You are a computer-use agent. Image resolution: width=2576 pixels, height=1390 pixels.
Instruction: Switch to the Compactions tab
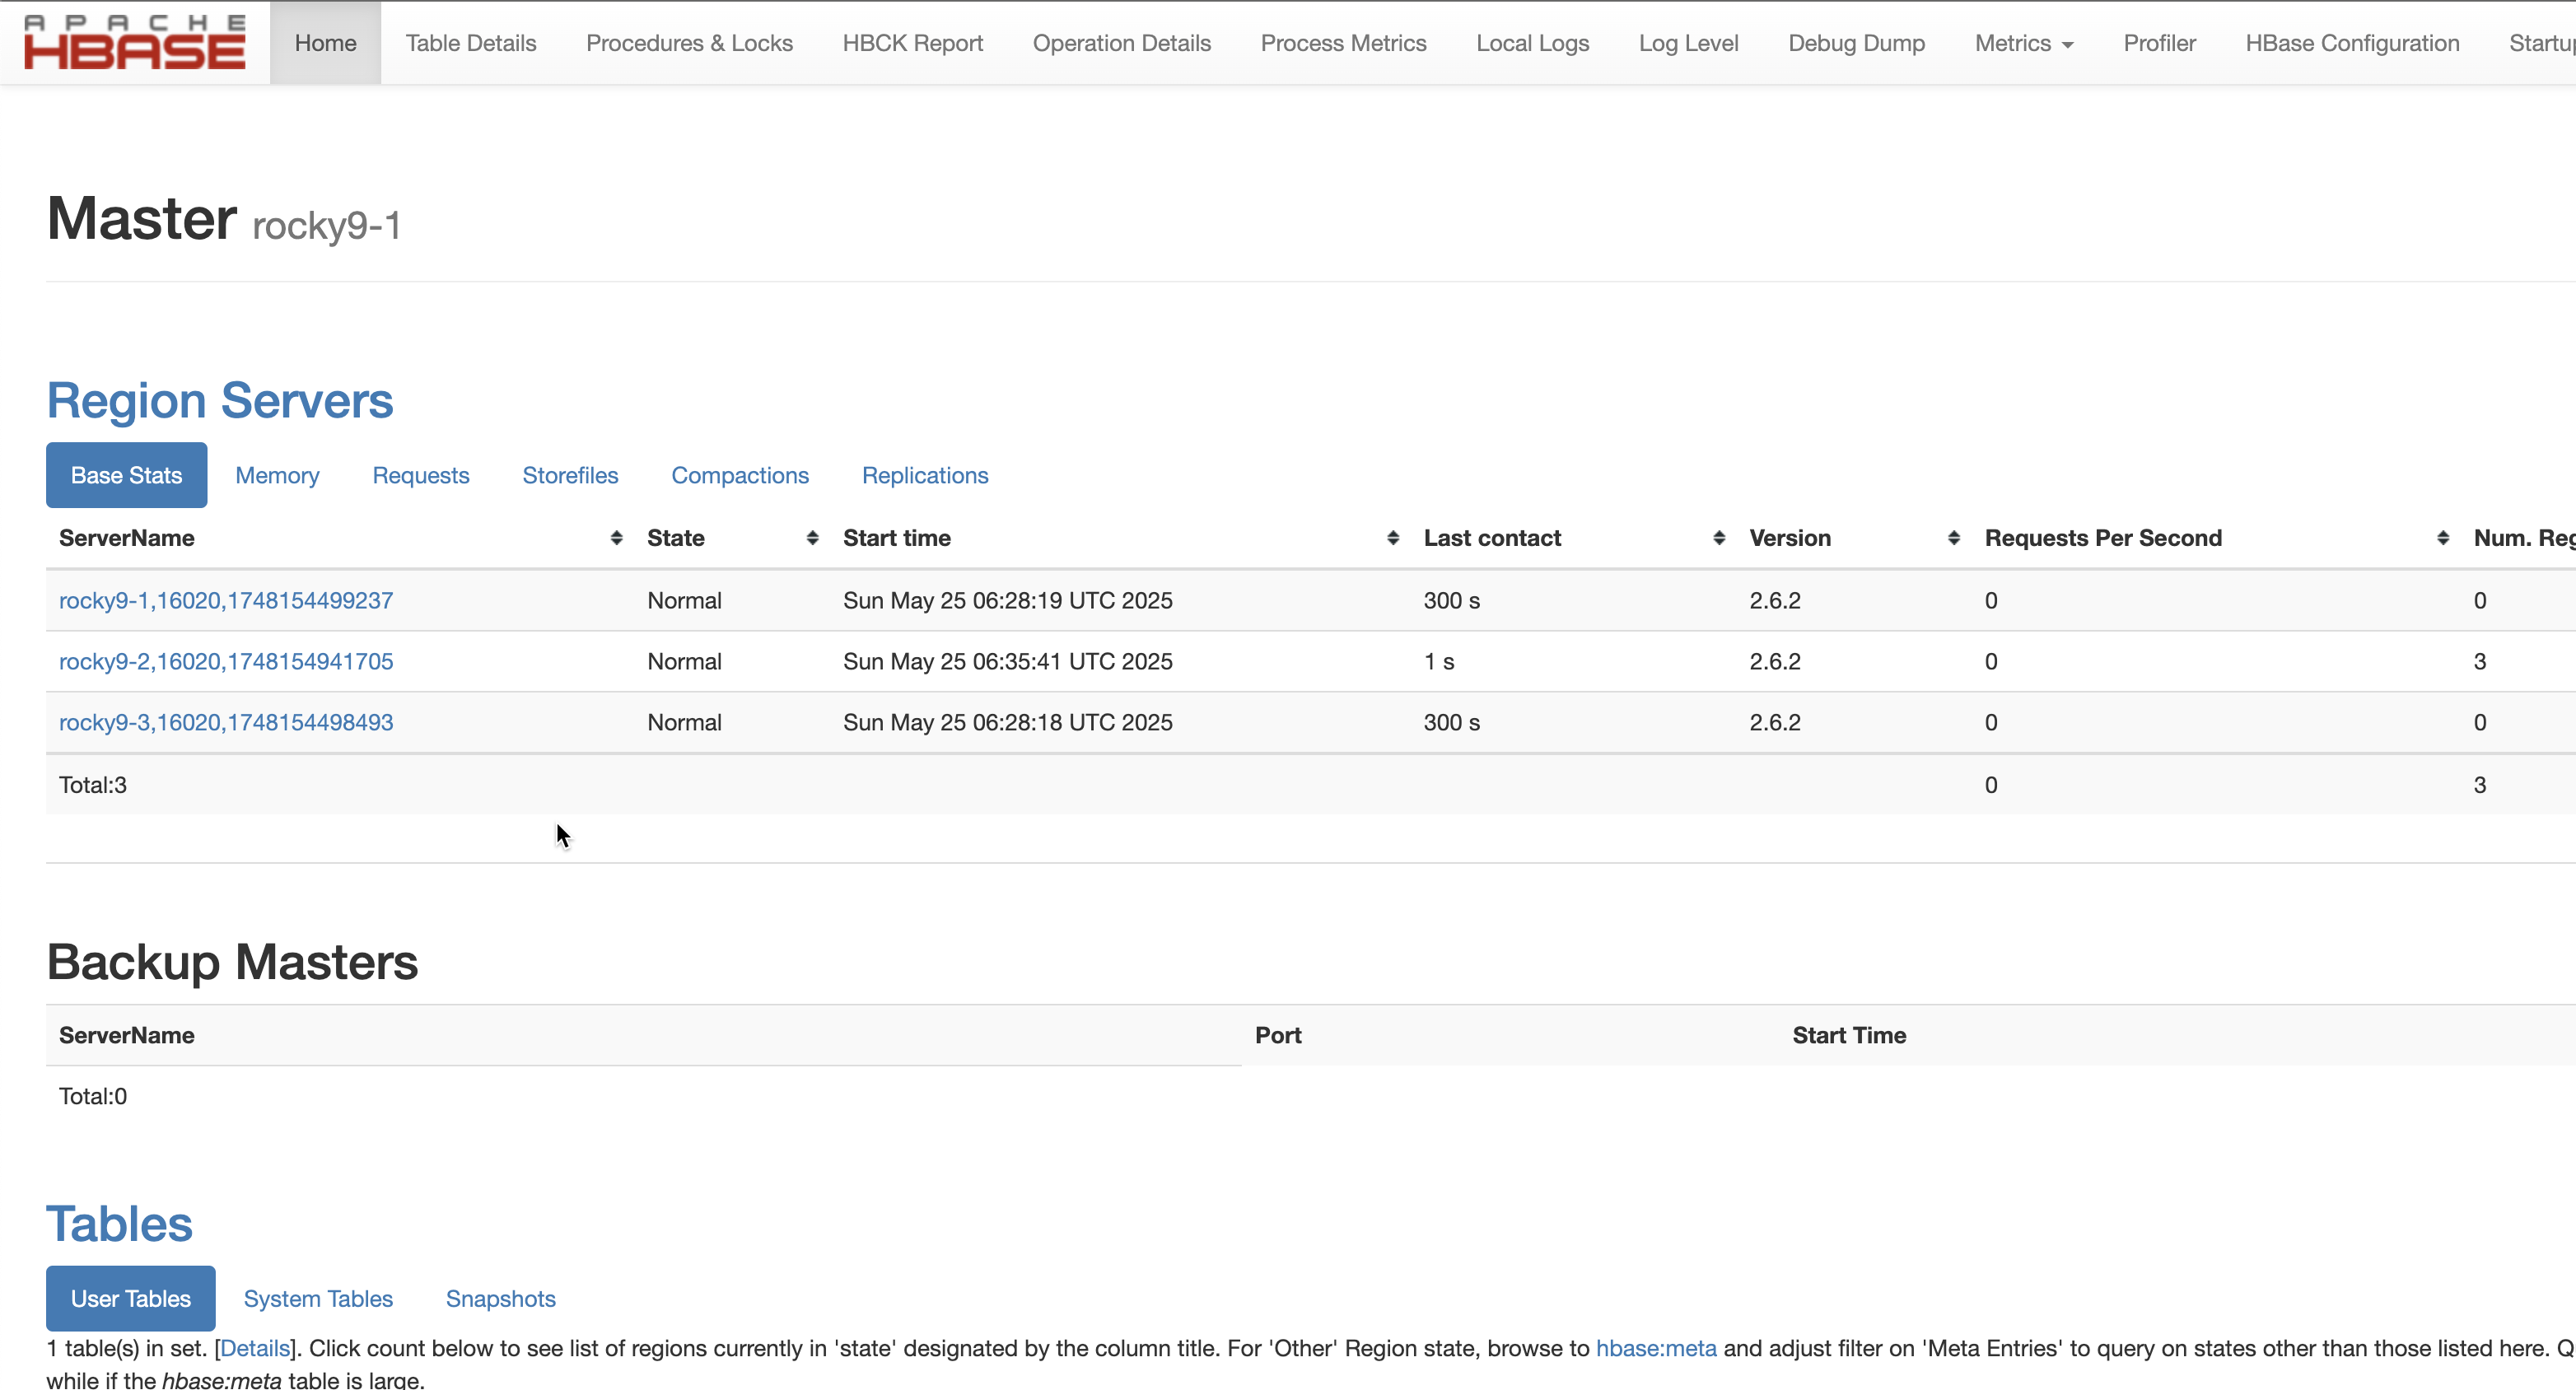(739, 475)
